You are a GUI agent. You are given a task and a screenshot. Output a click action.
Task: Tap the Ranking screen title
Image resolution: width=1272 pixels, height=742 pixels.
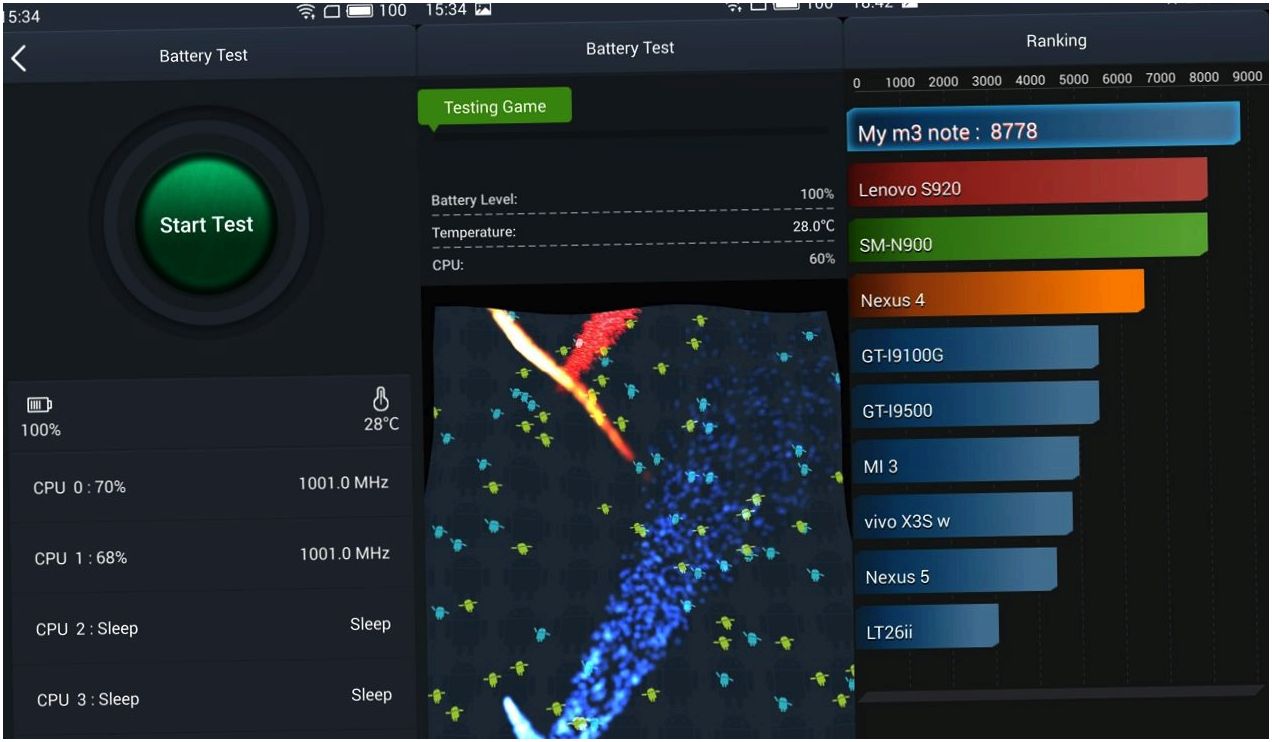(x=1056, y=41)
